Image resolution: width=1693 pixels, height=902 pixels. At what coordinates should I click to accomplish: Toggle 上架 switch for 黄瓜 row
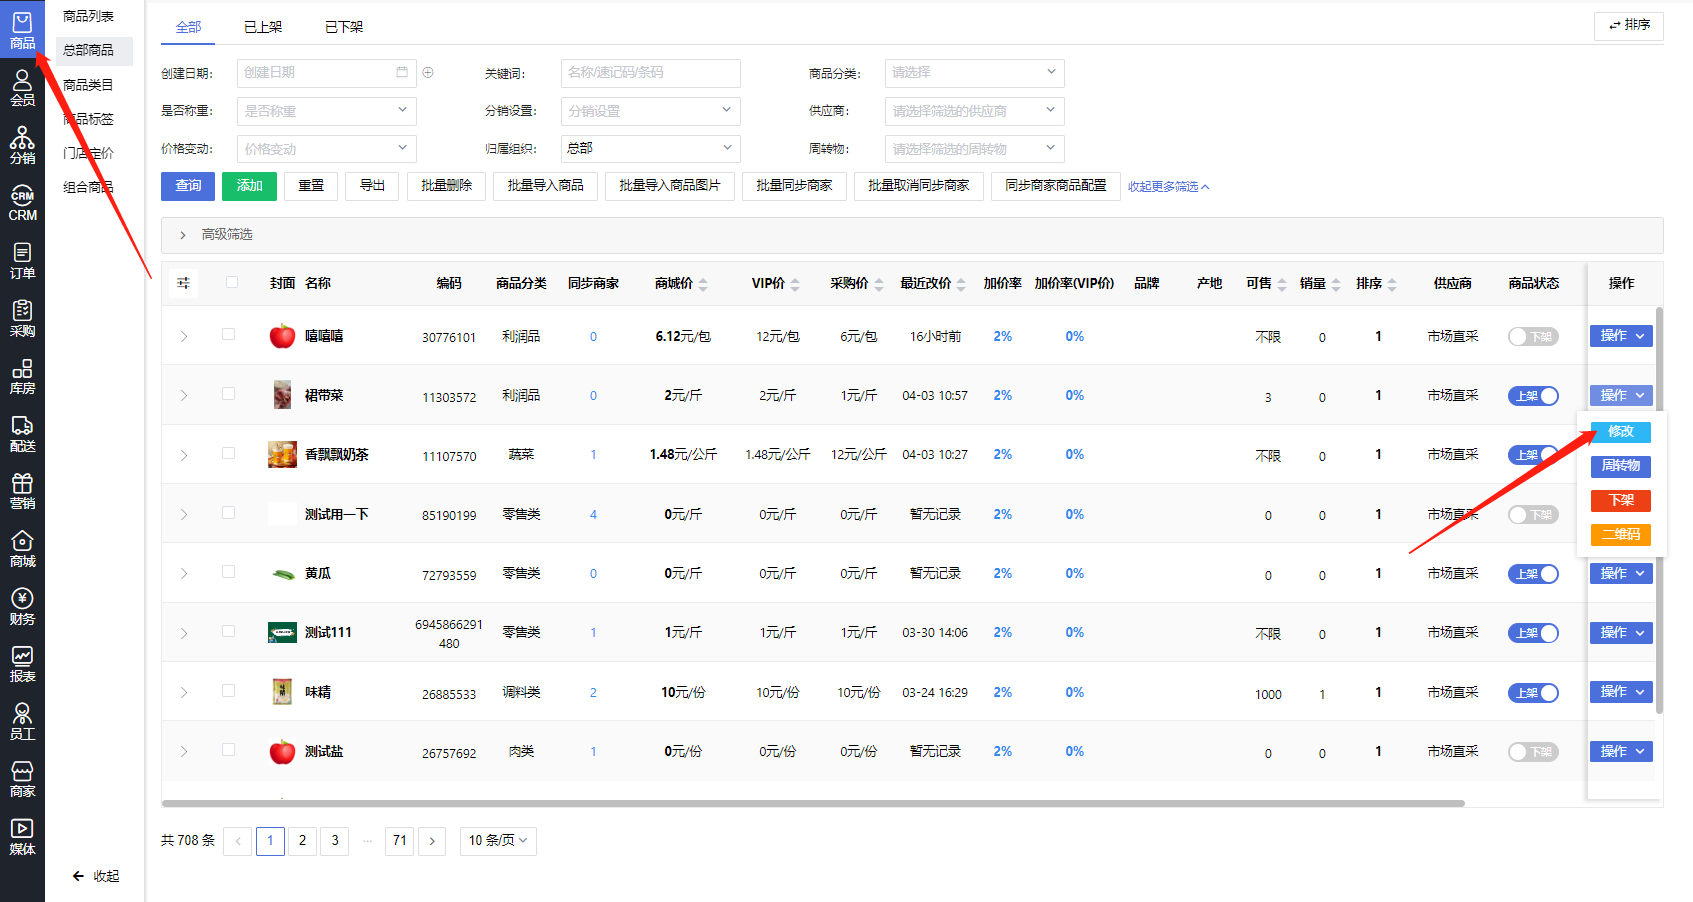tap(1532, 574)
